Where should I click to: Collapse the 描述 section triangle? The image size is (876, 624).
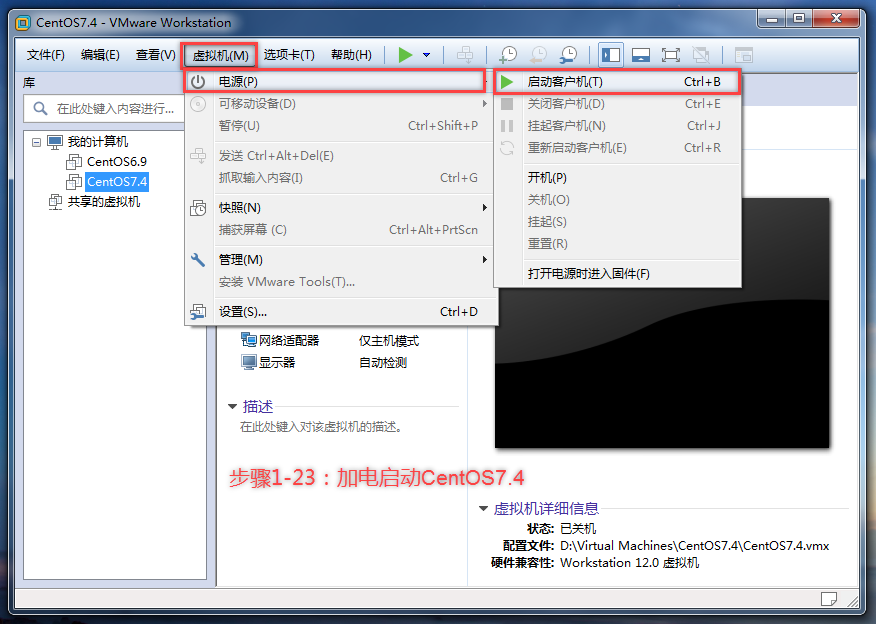[x=232, y=407]
